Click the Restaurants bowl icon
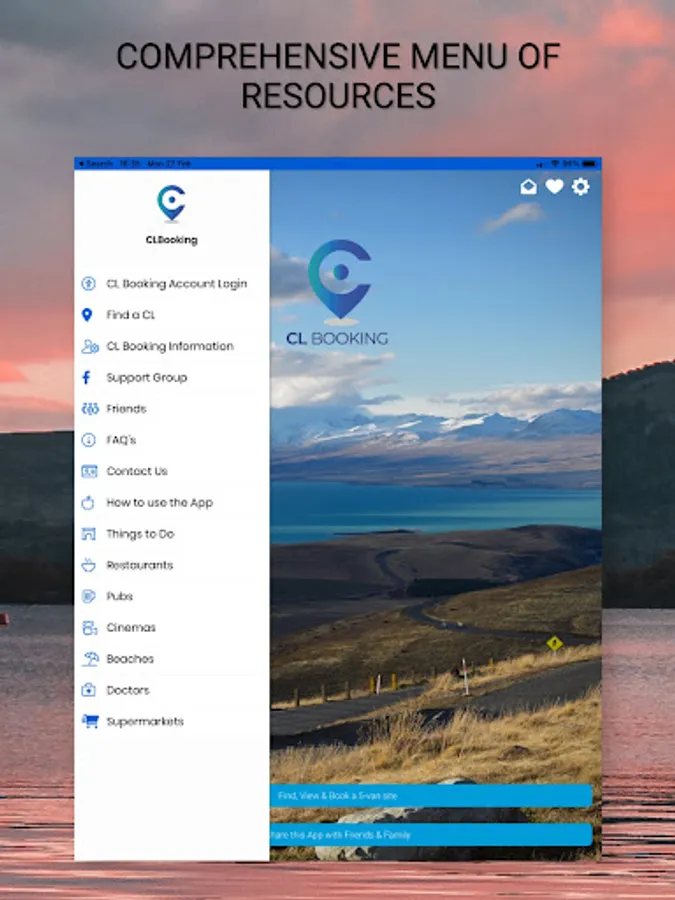 click(x=88, y=565)
